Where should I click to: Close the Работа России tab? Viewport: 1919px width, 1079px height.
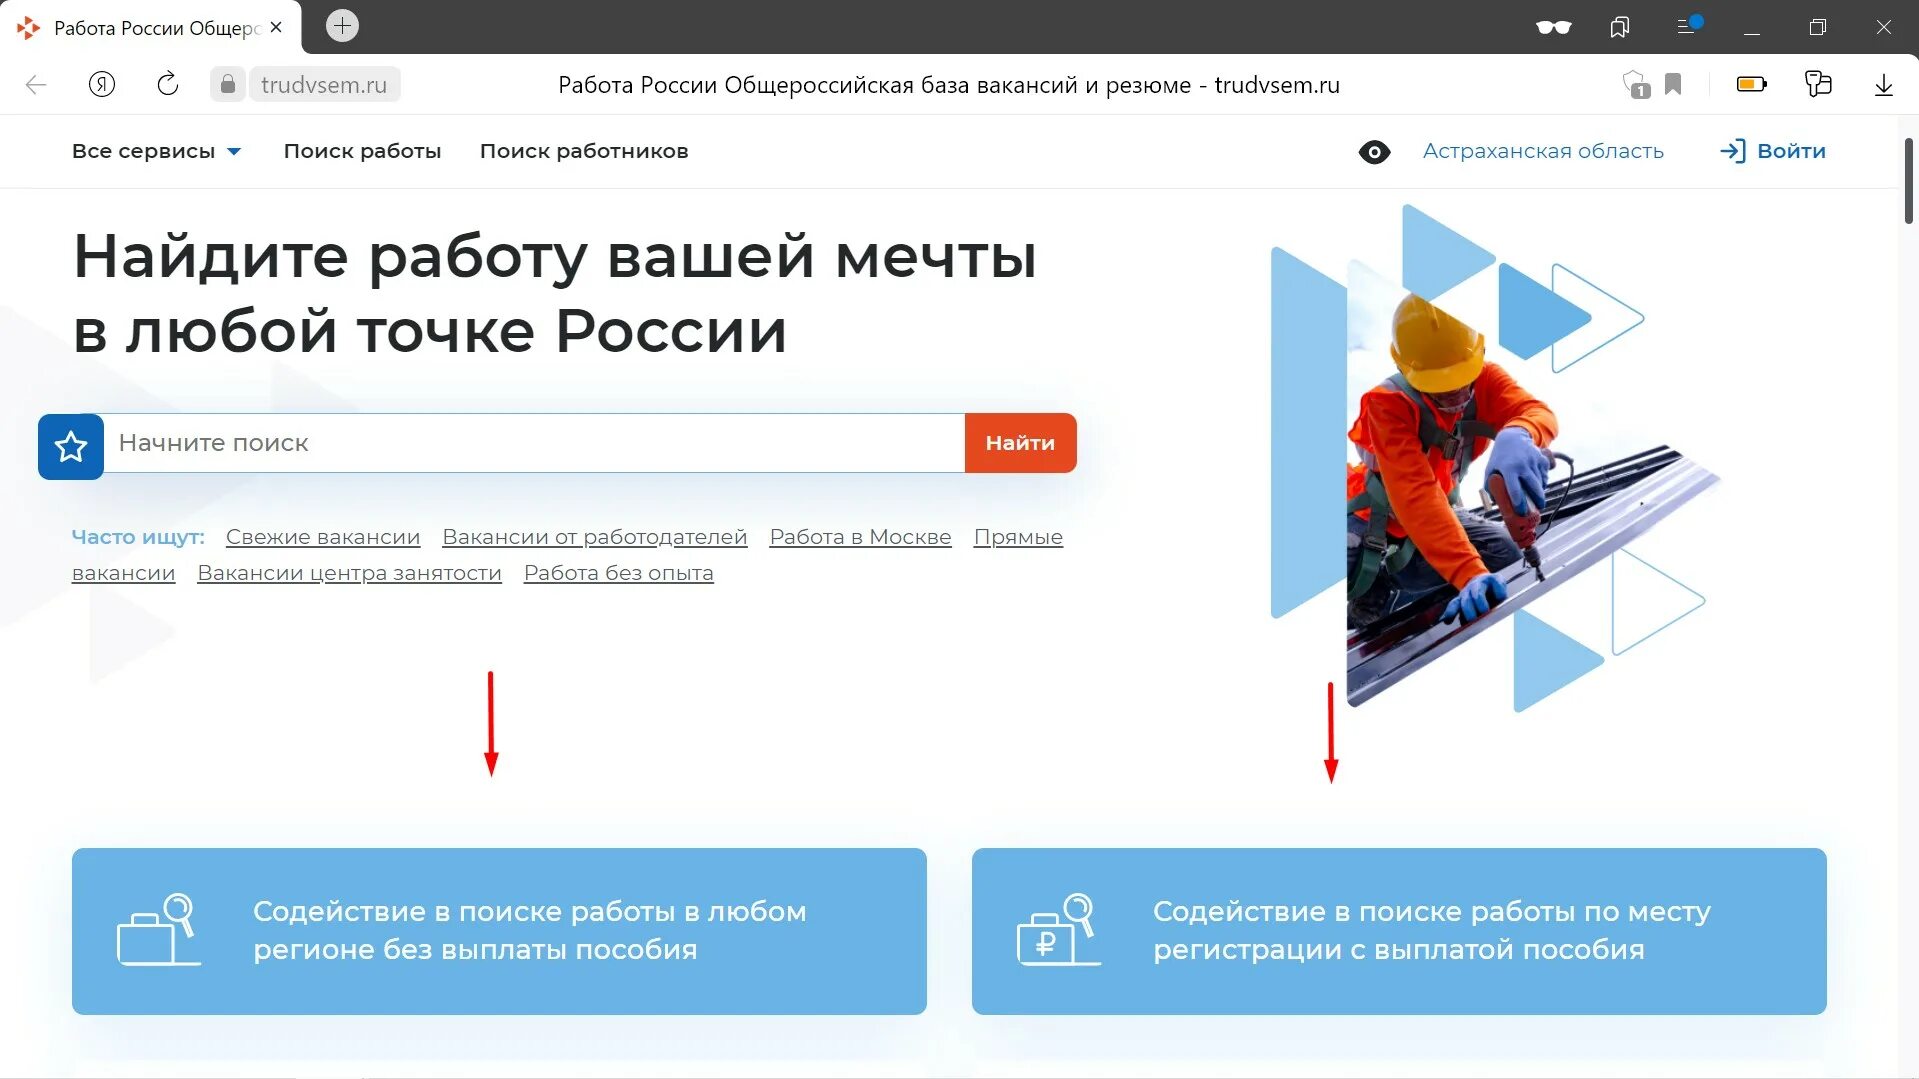tap(277, 28)
